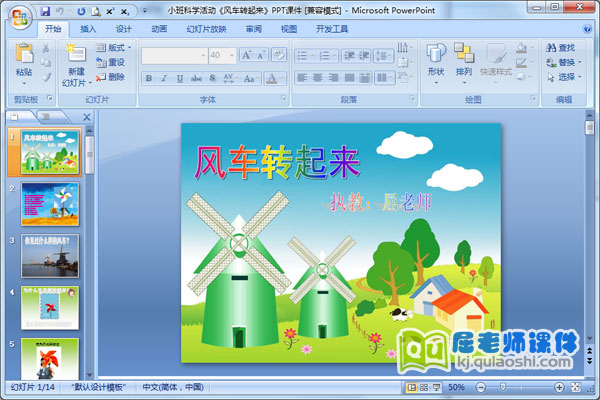Open the columns dropdown
This screenshot has height=400, width=600.
385,78
